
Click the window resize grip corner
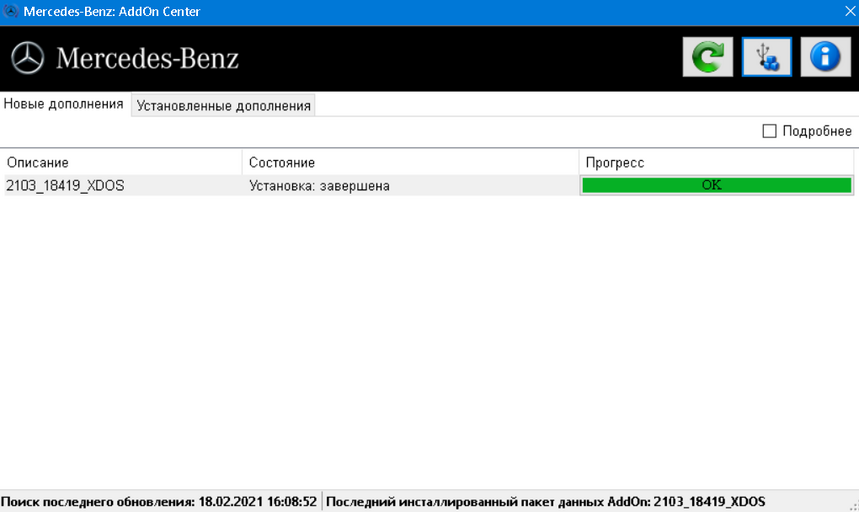(x=854, y=507)
